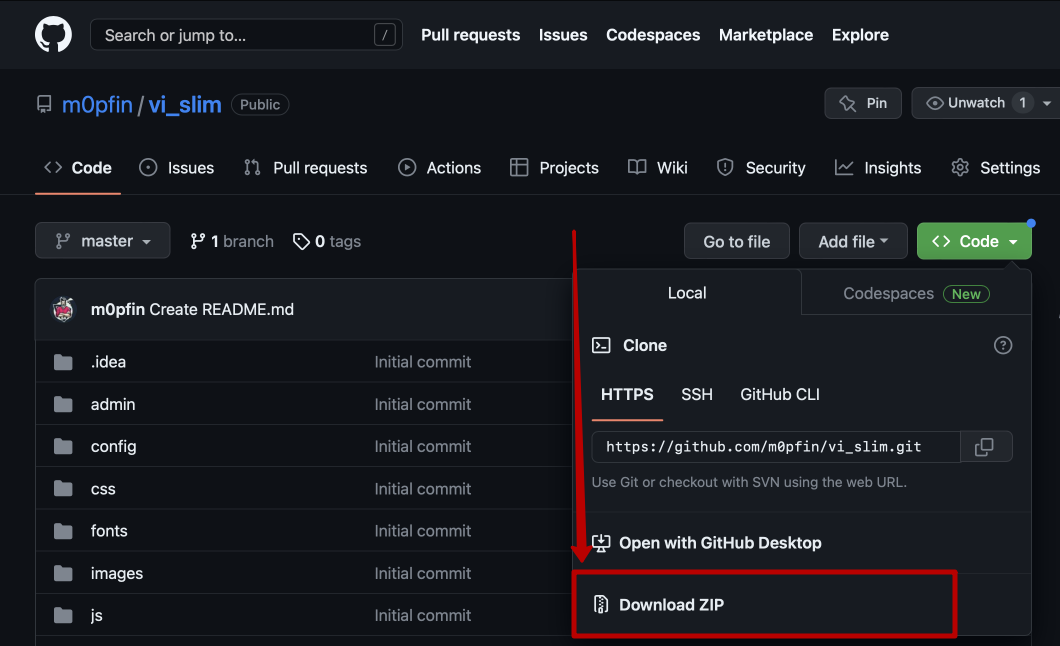1060x646 pixels.
Task: Click the watcher count badge 1
Action: (1022, 103)
